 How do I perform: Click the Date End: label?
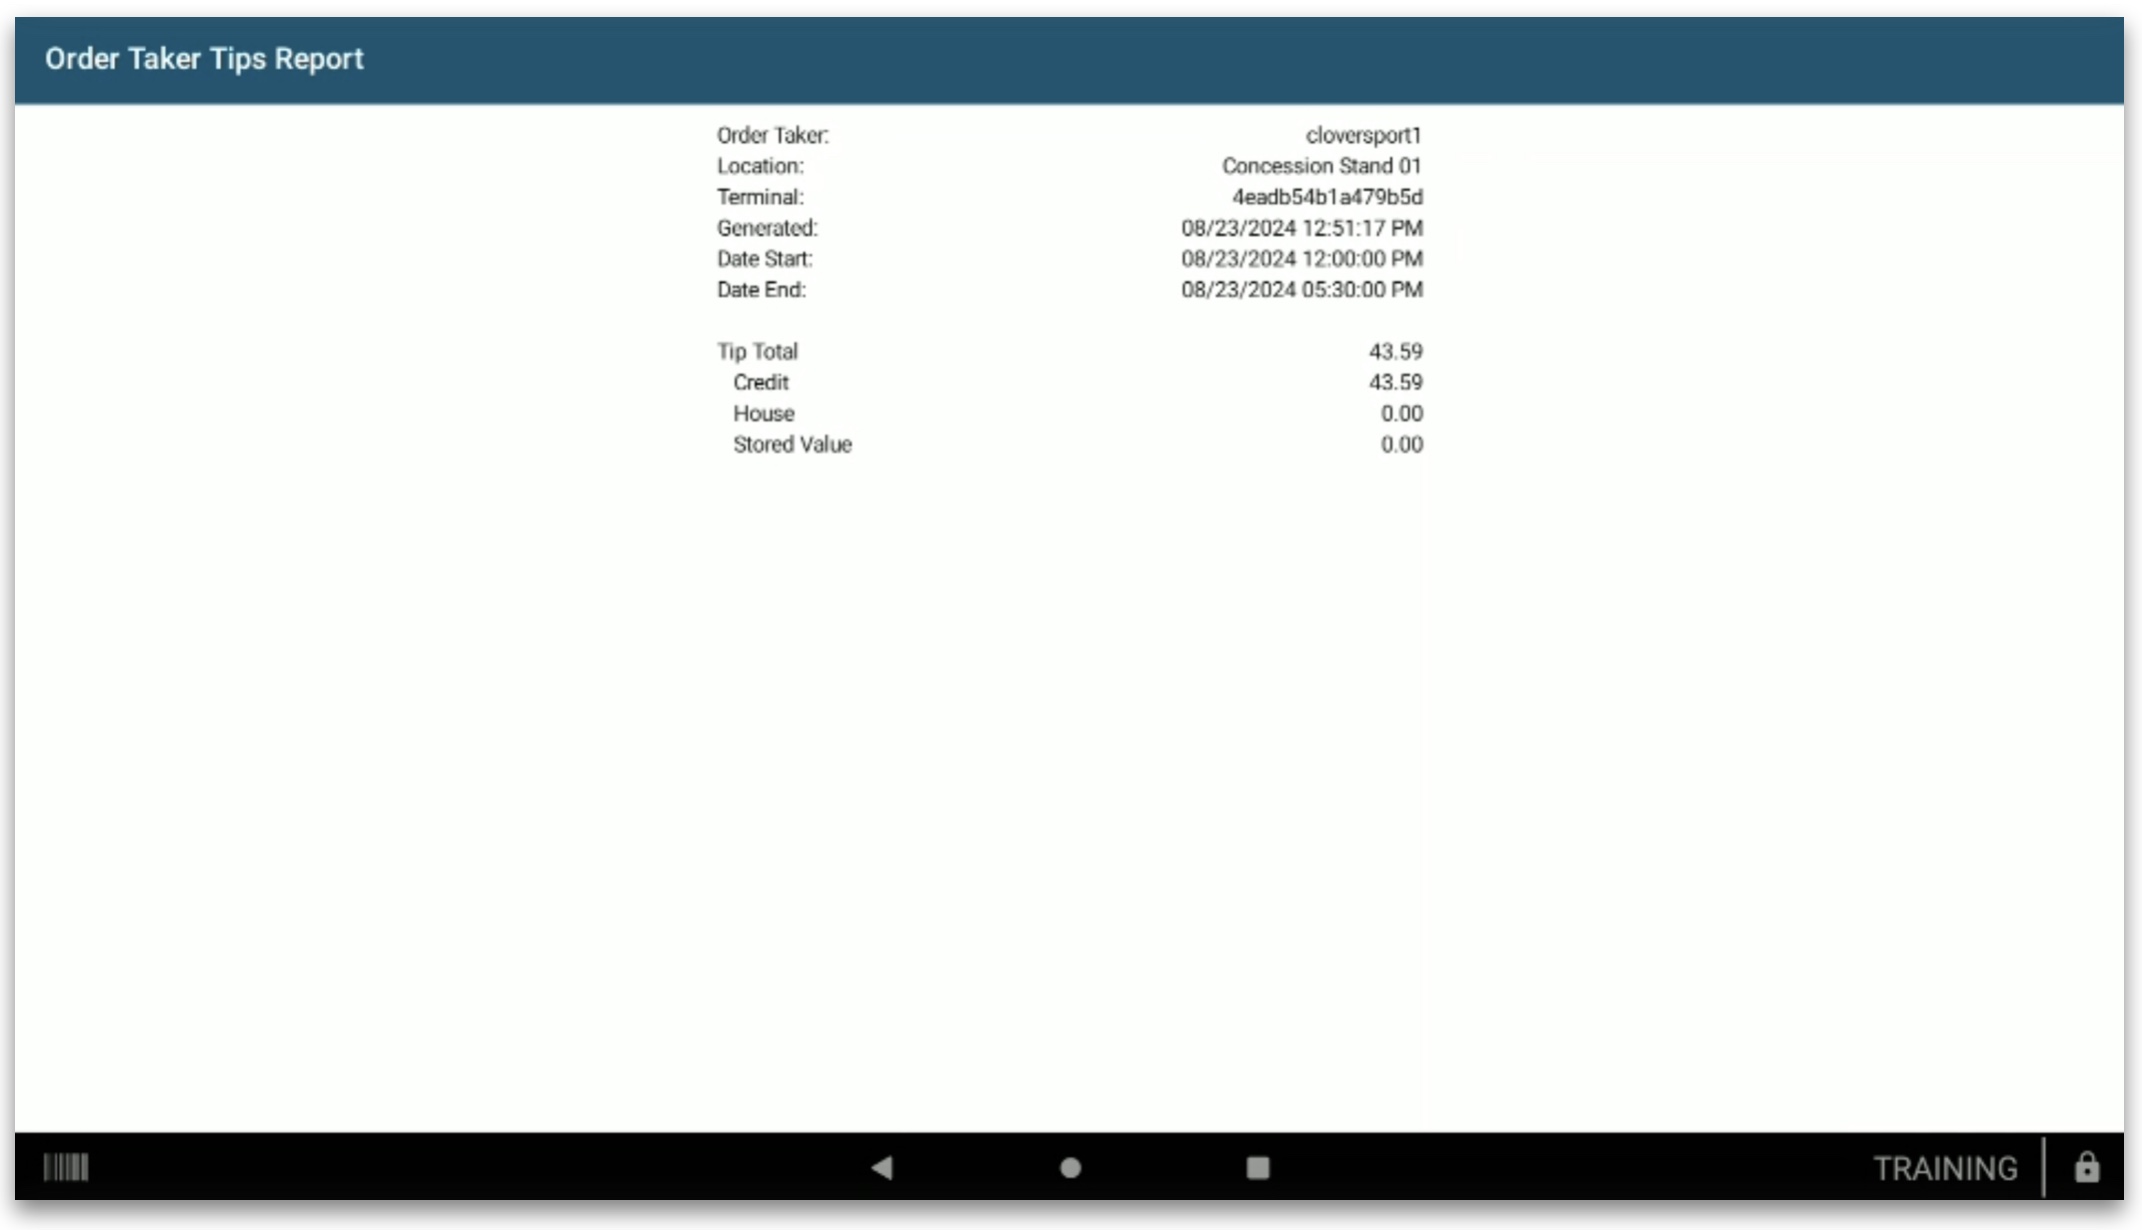761,290
